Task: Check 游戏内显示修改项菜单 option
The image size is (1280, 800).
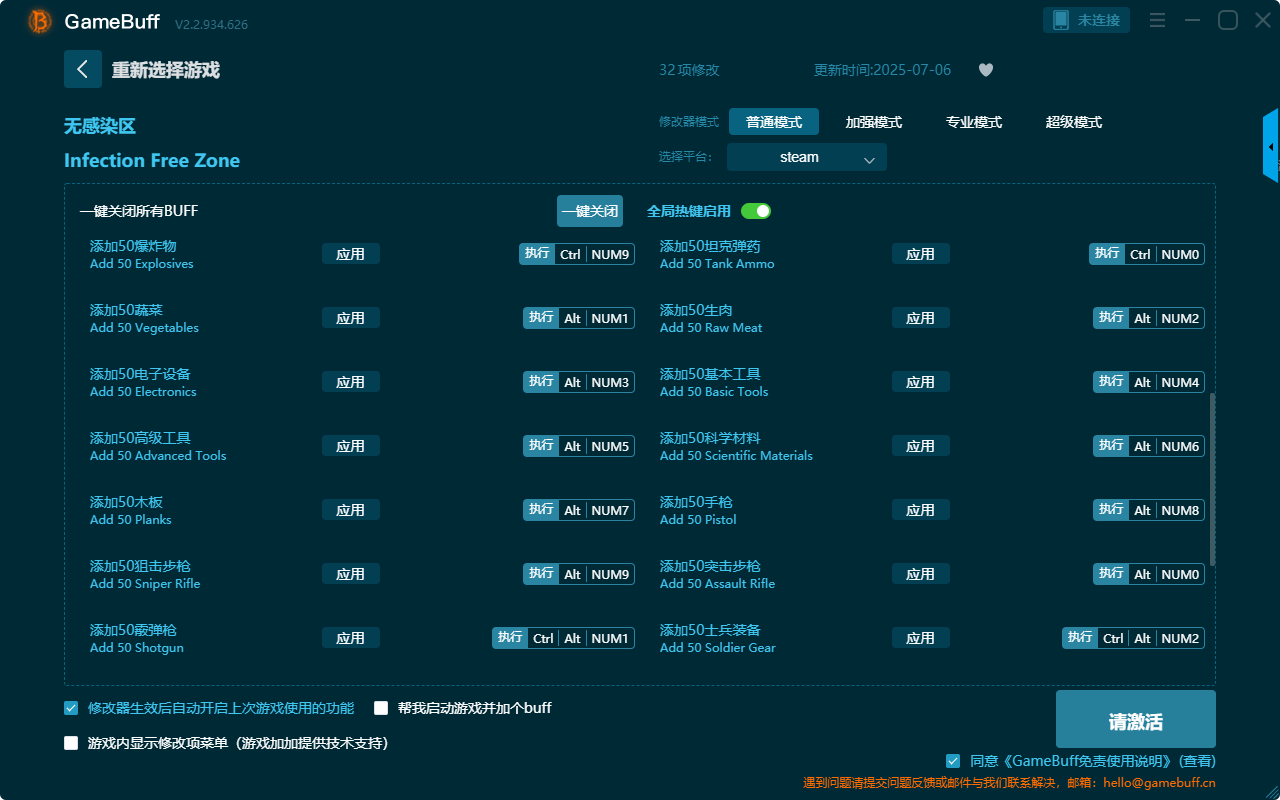Action: tap(70, 743)
